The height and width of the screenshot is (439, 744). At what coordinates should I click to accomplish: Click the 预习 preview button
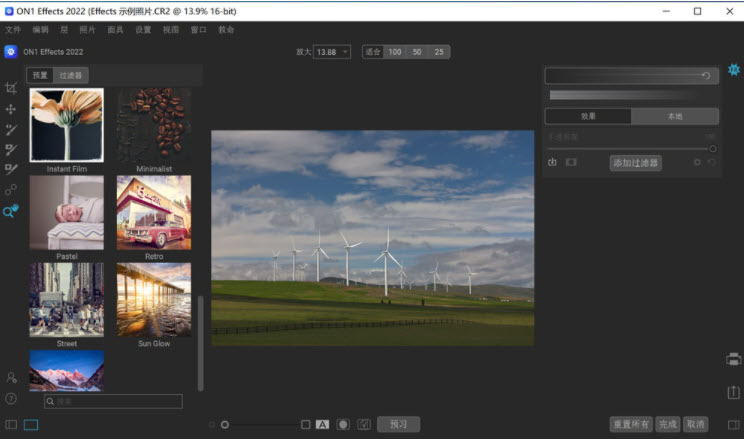[398, 424]
